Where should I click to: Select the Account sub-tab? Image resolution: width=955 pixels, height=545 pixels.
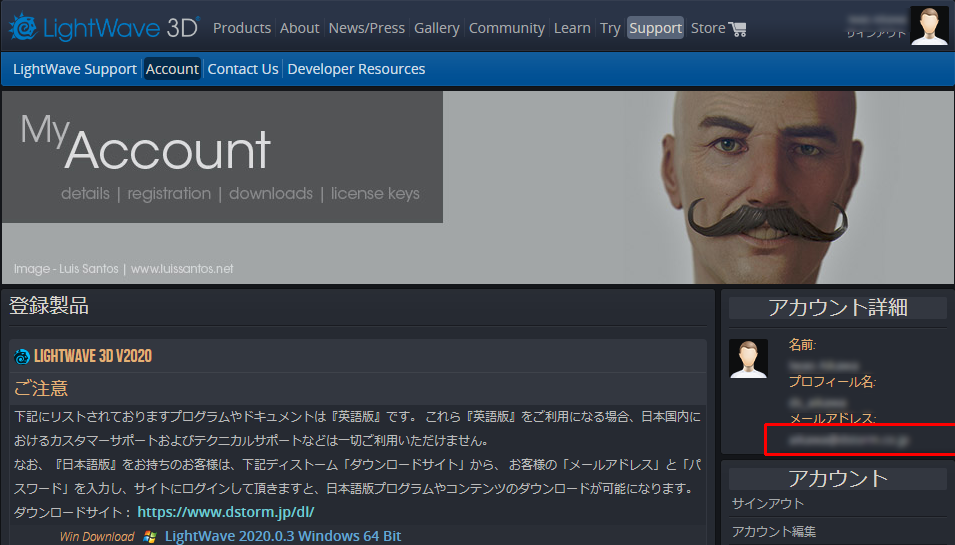click(x=172, y=69)
